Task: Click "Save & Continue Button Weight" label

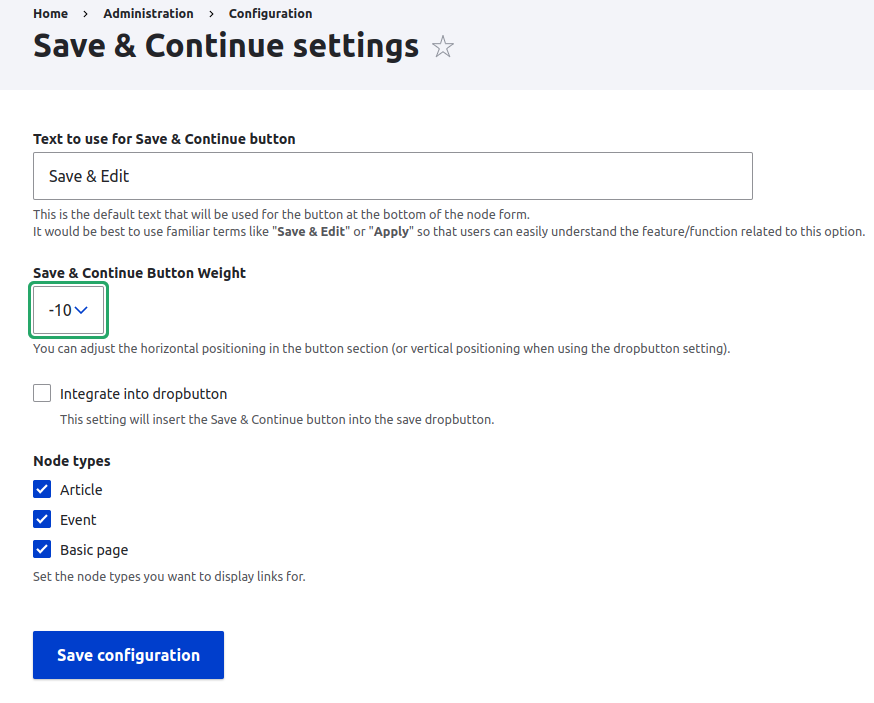Action: pyautogui.click(x=139, y=273)
